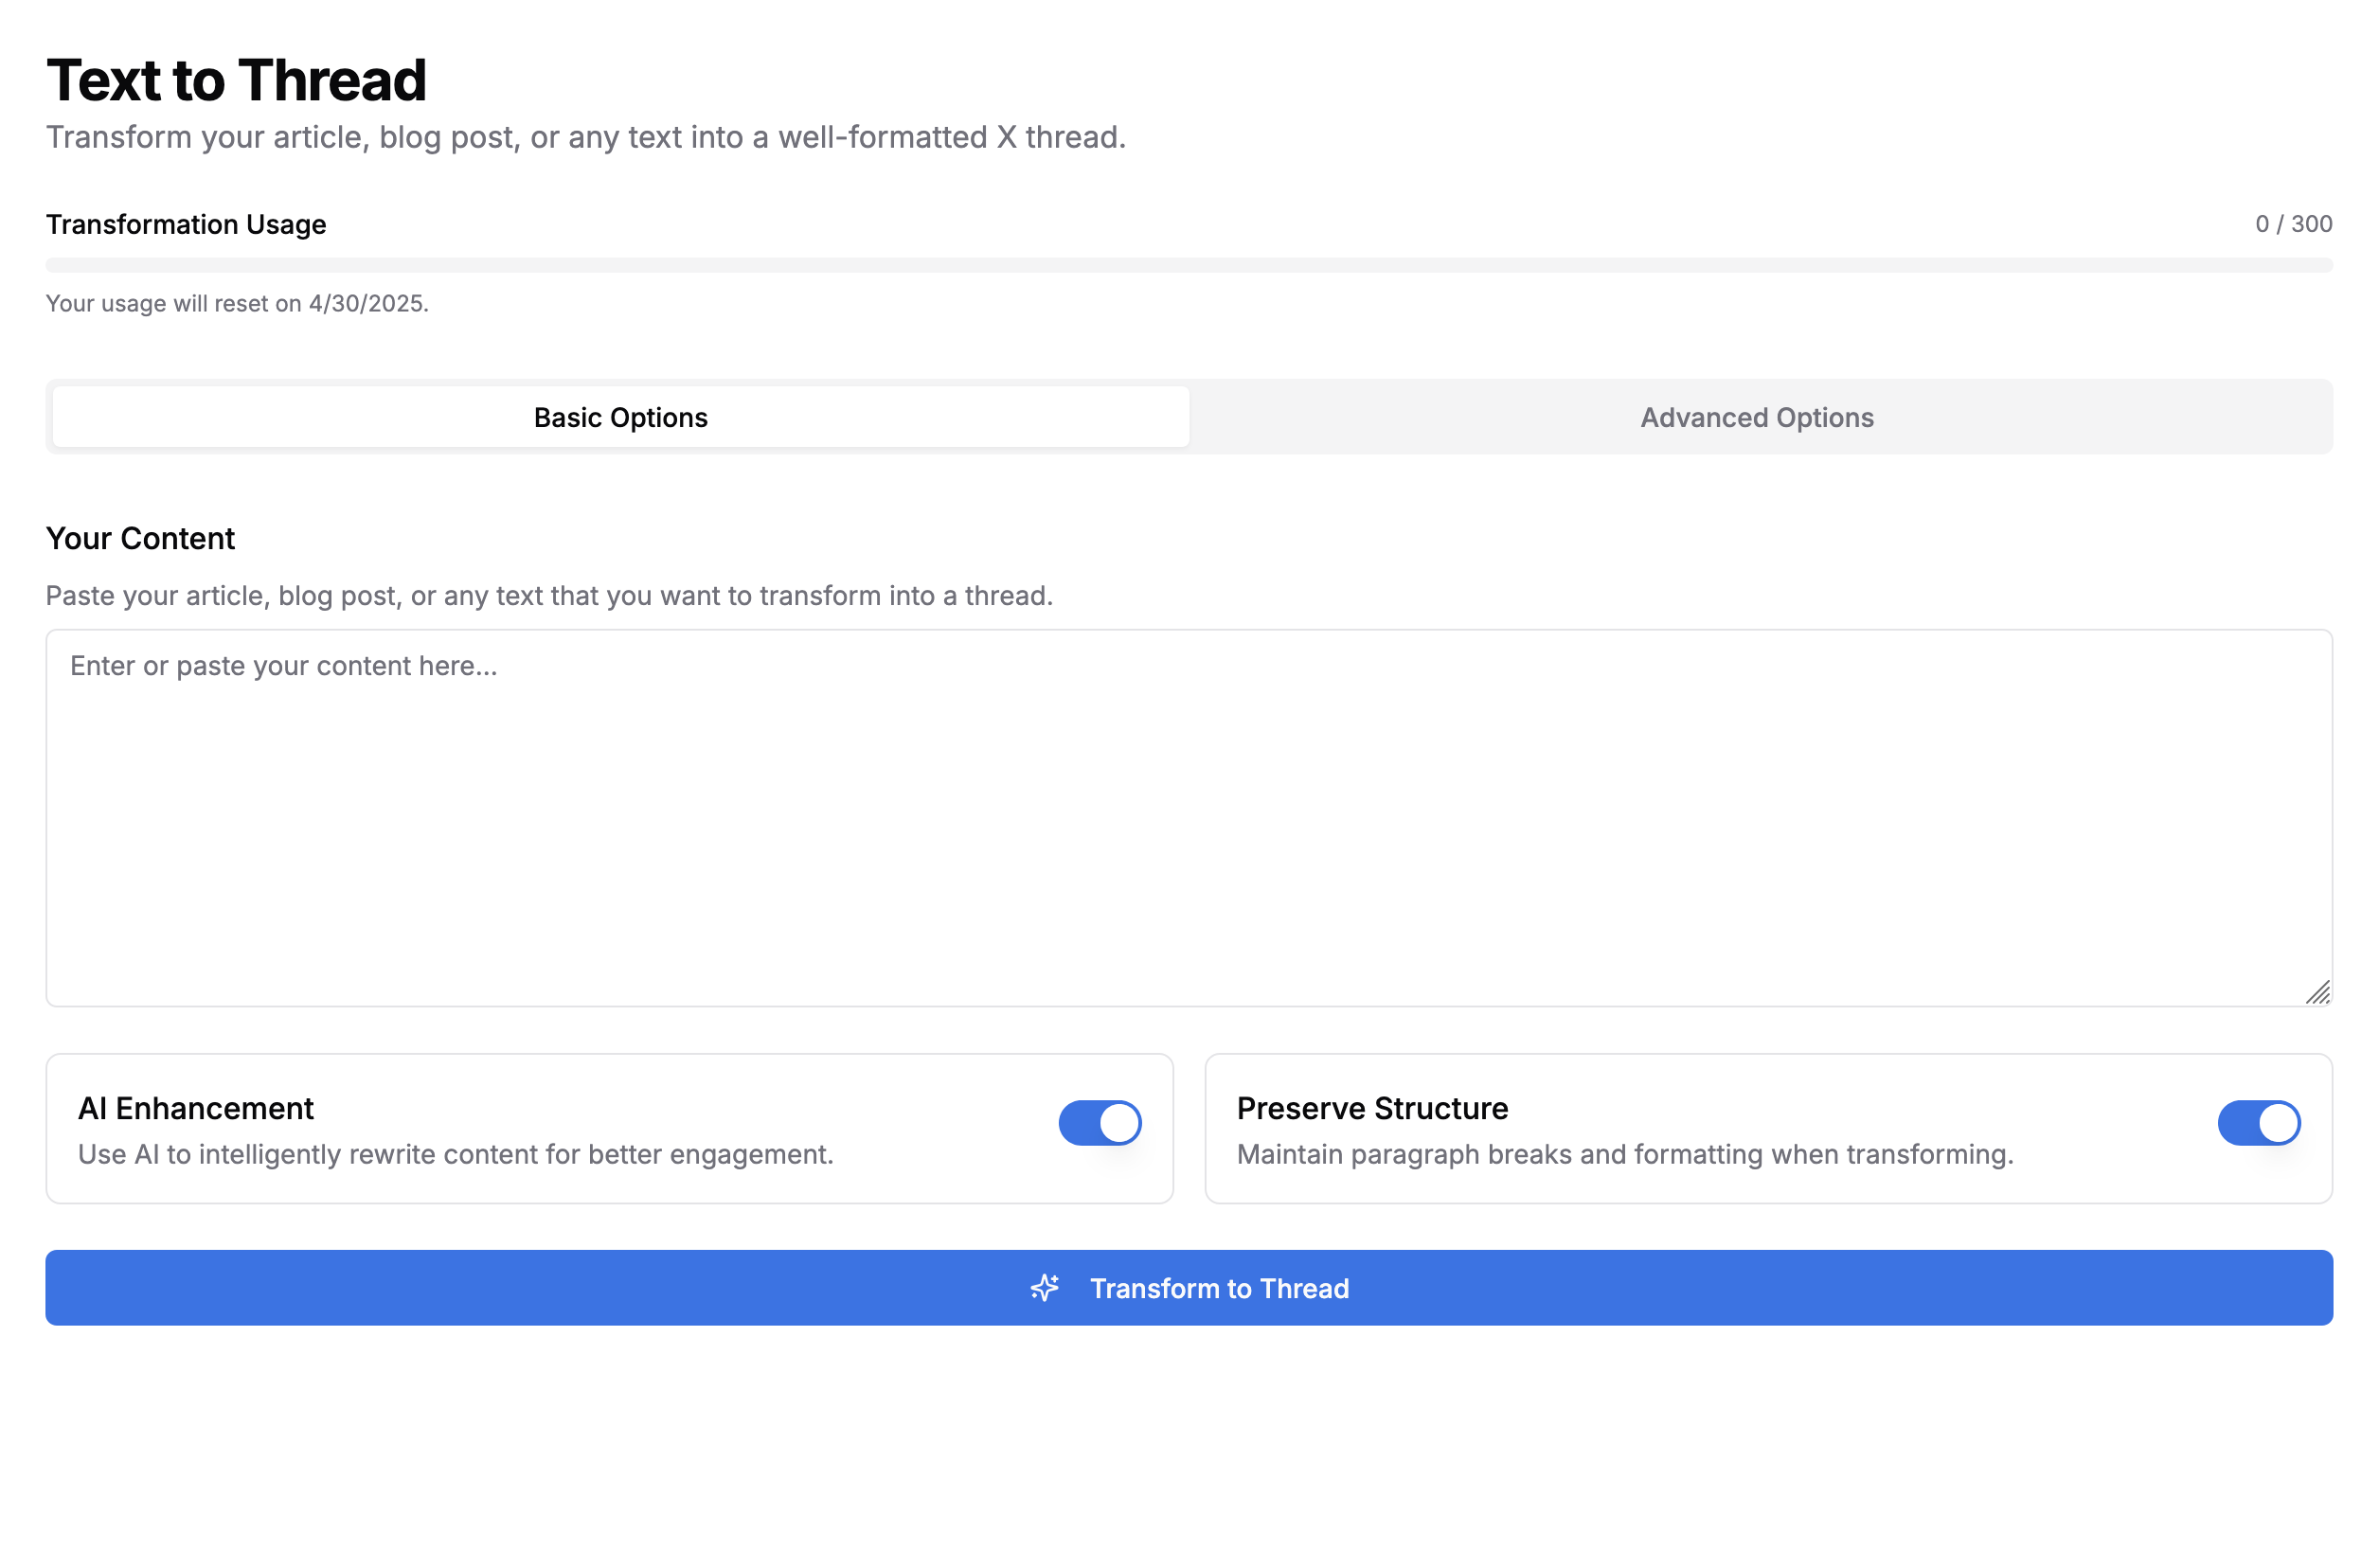Toggle the AI Enhancement switch
This screenshot has height=1568, width=2379.
coord(1099,1122)
